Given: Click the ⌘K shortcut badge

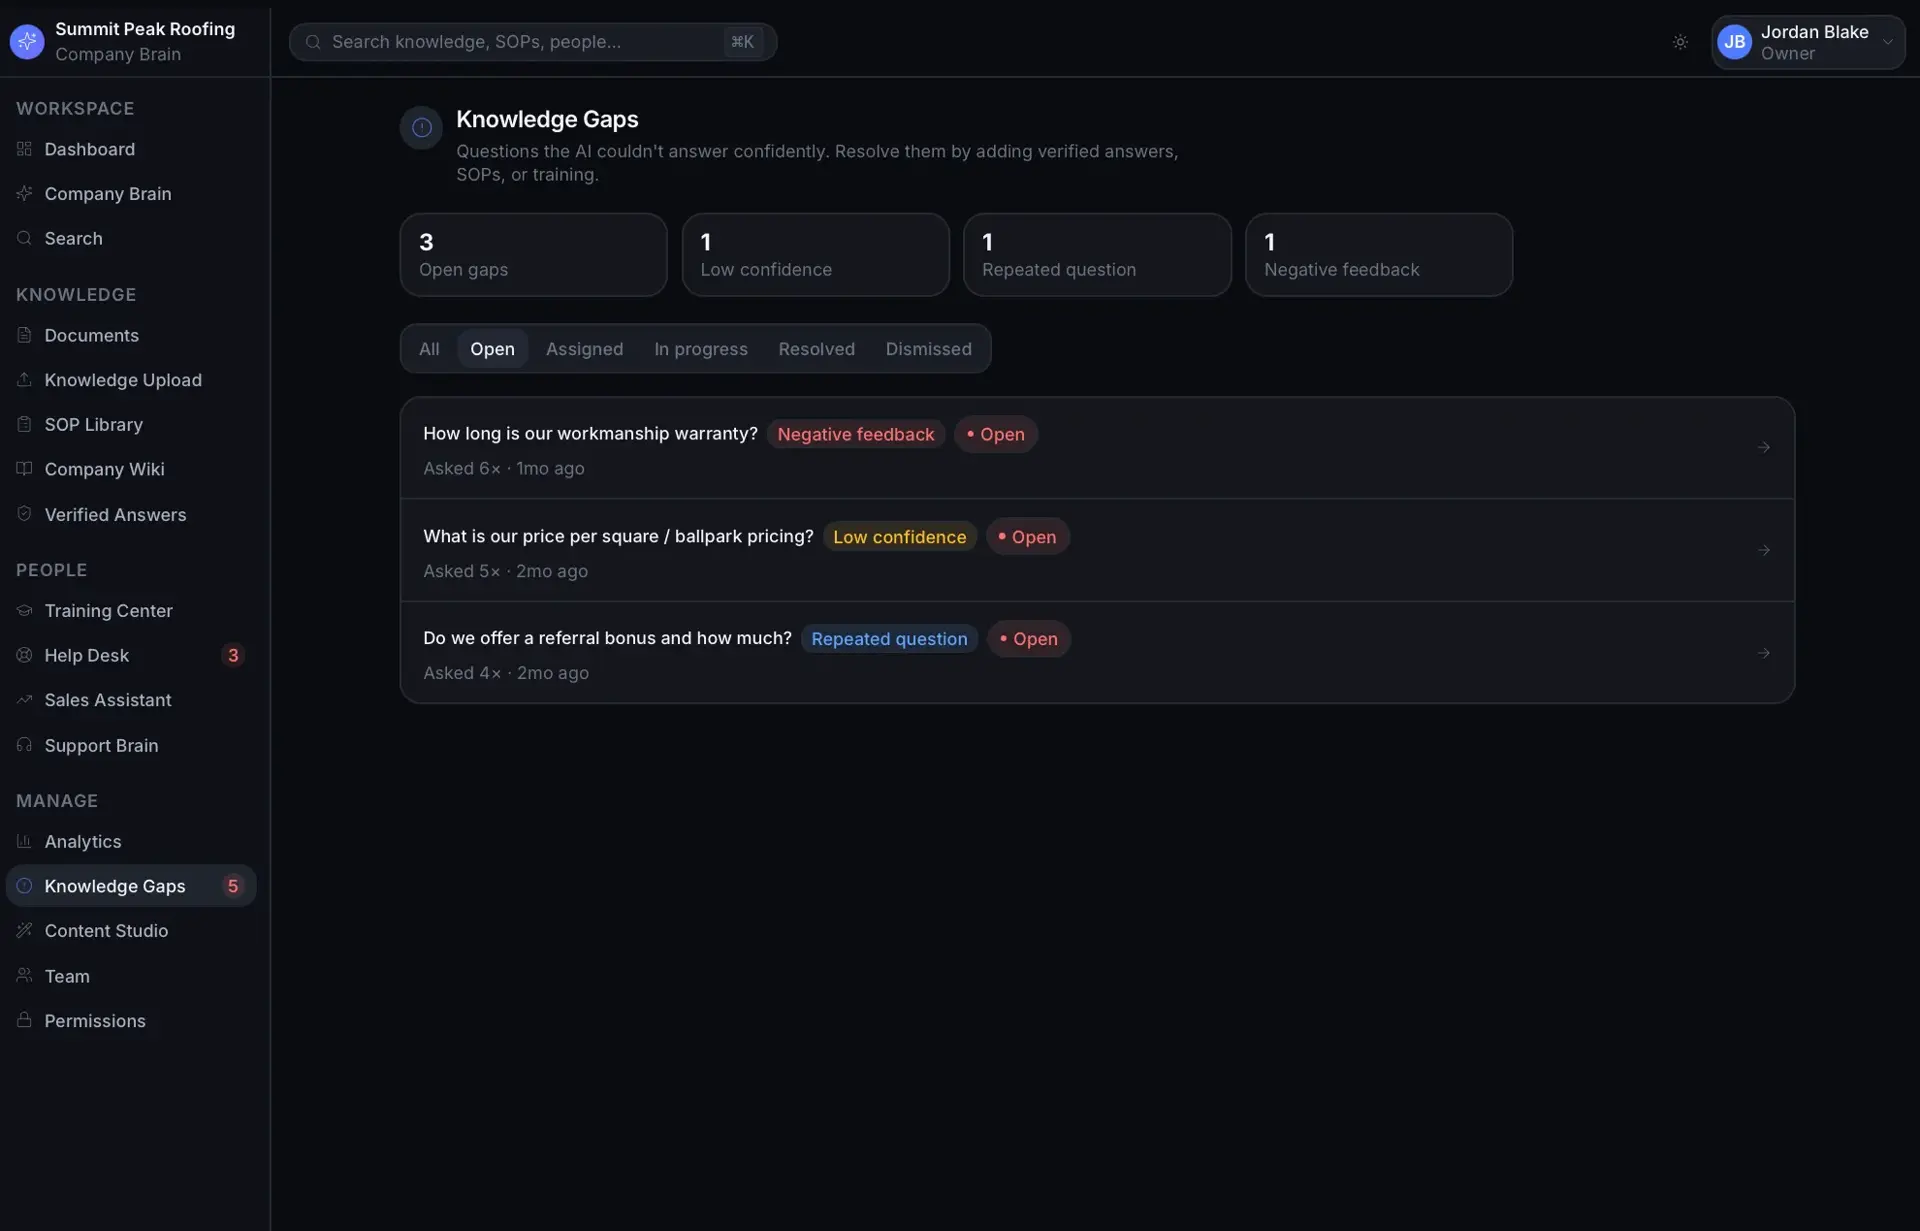Looking at the screenshot, I should click(742, 42).
